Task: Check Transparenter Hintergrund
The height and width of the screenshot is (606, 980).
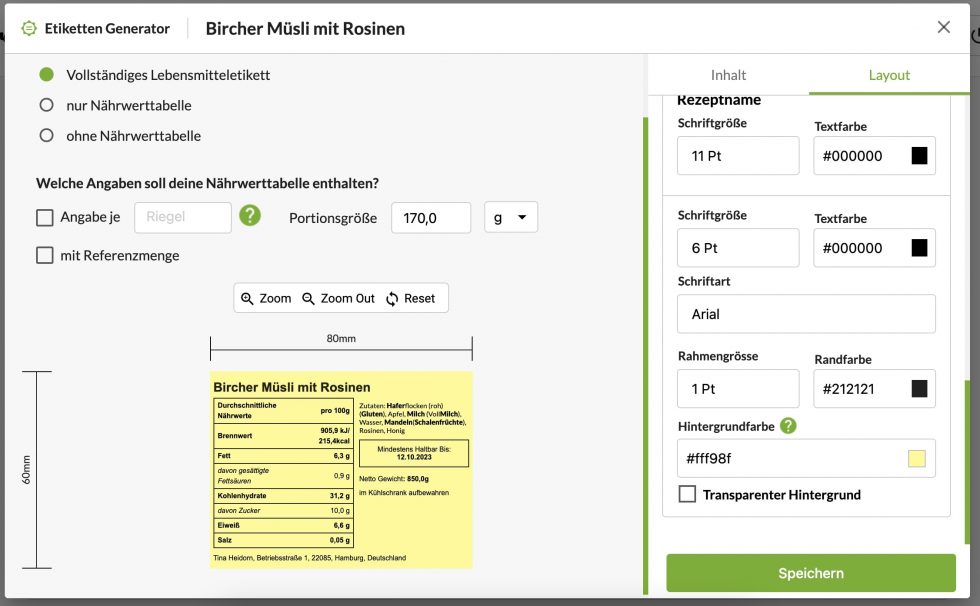Action: 686,494
